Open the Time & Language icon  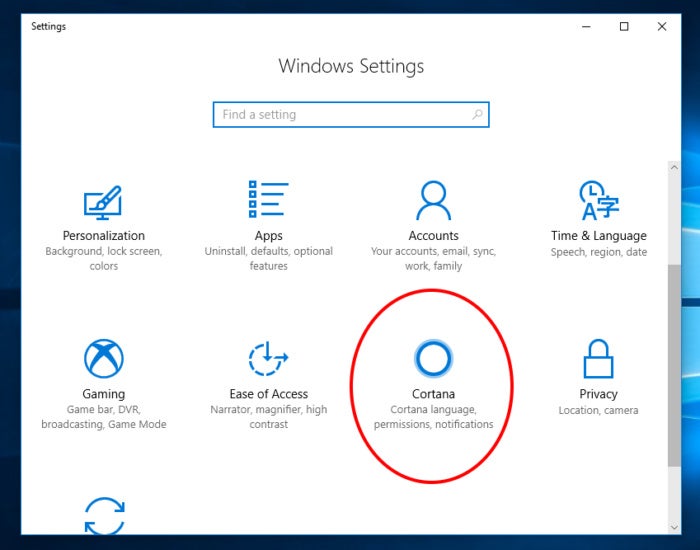[x=599, y=200]
